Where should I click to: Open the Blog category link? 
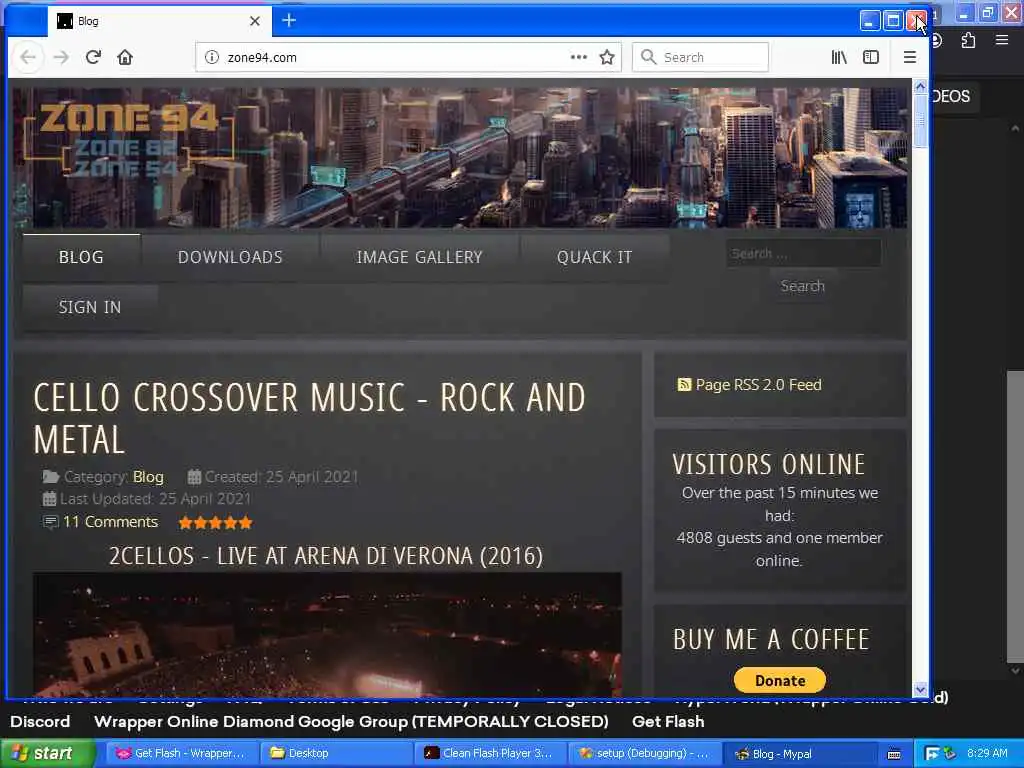pos(148,477)
